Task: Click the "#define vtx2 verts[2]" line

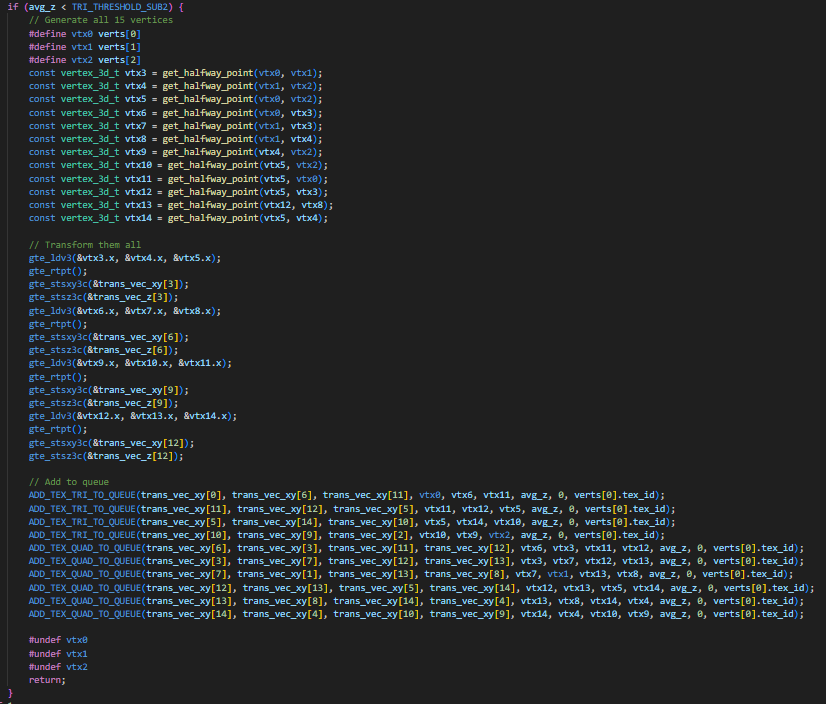Action: pyautogui.click(x=85, y=60)
